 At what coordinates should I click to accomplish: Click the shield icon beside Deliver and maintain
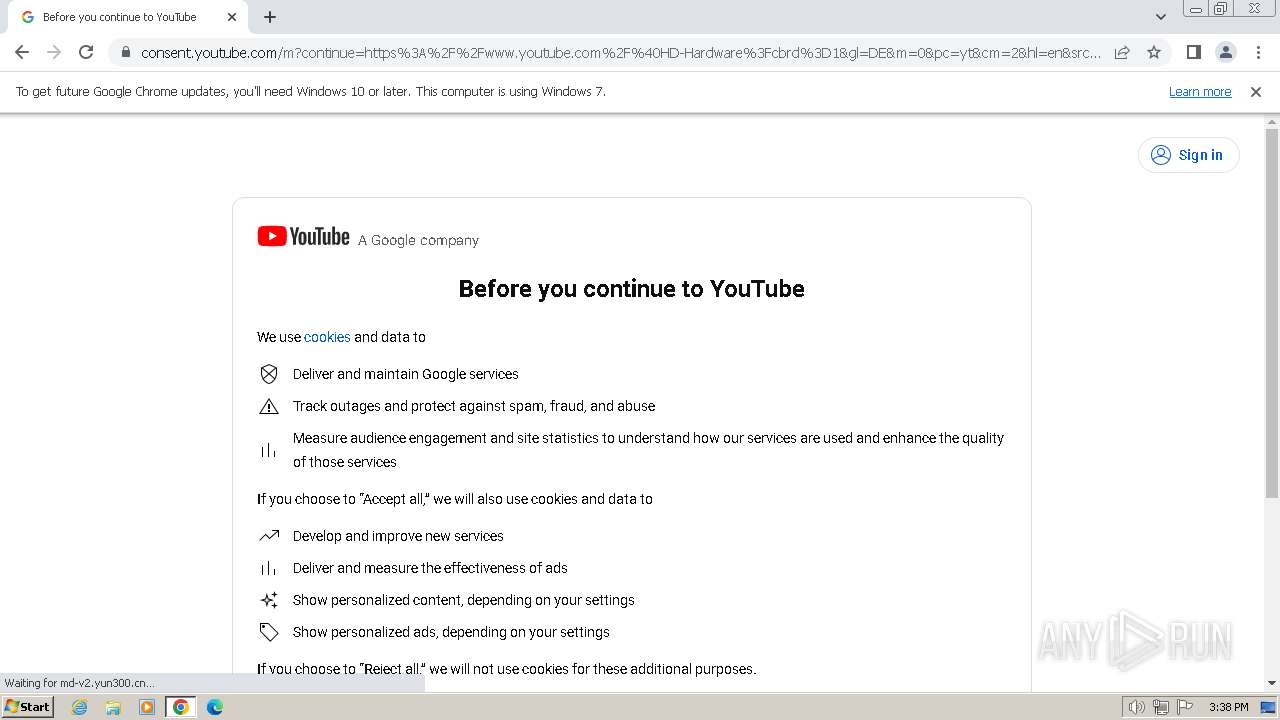pyautogui.click(x=269, y=374)
